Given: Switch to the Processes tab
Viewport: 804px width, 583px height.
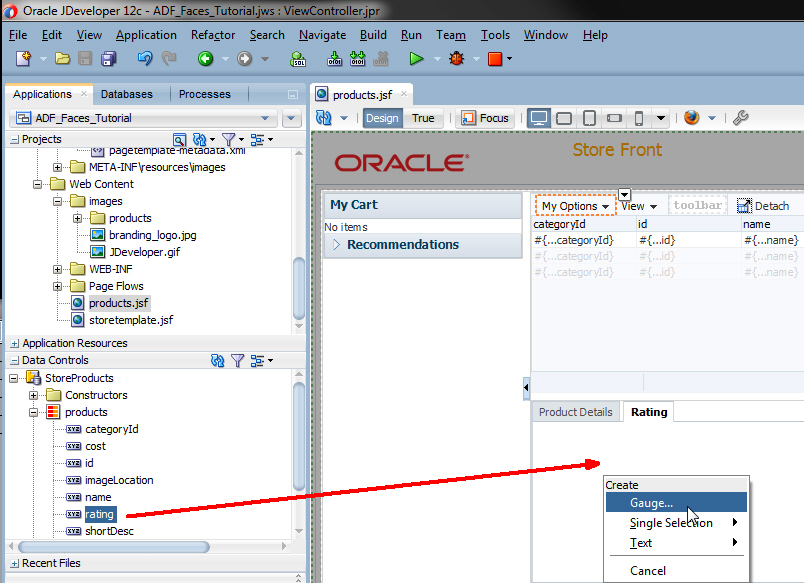Looking at the screenshot, I should tap(205, 94).
